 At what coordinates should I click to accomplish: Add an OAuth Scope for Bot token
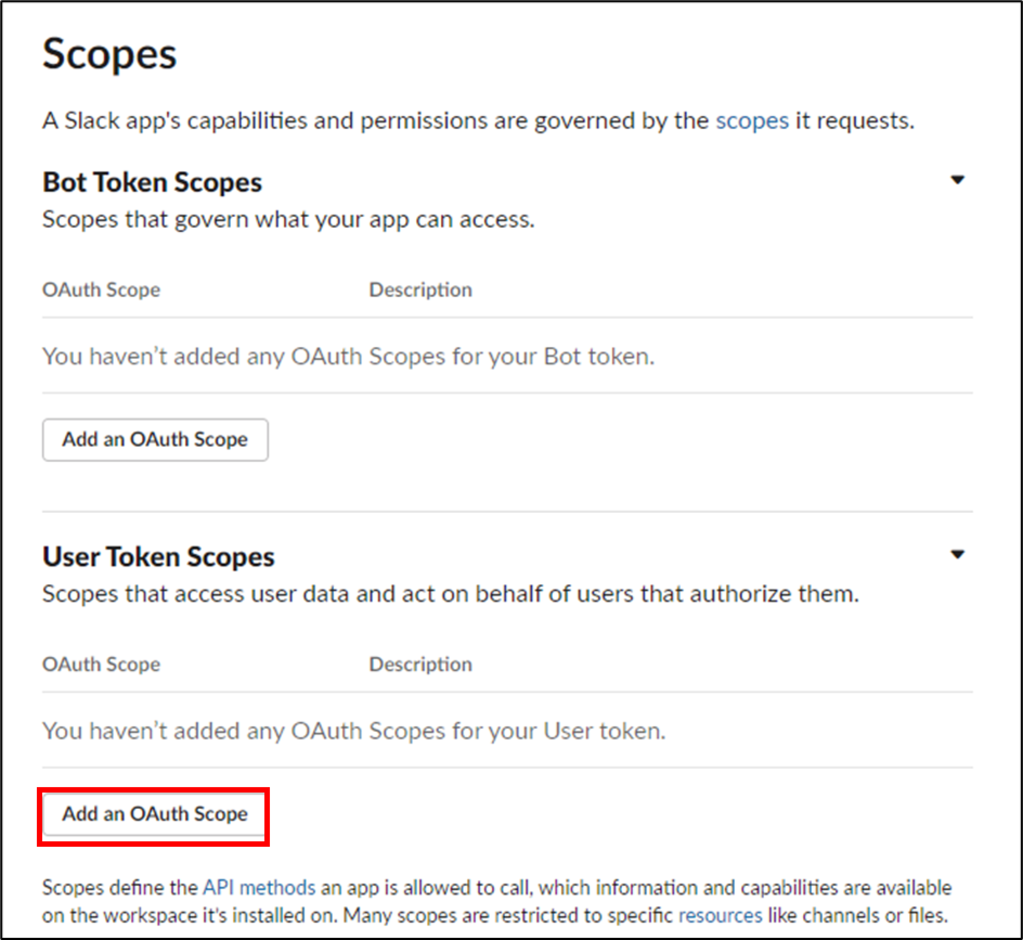tap(155, 440)
